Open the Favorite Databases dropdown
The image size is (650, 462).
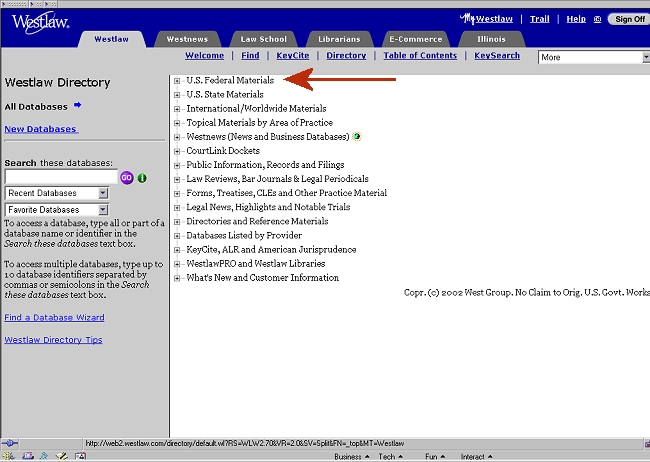57,209
